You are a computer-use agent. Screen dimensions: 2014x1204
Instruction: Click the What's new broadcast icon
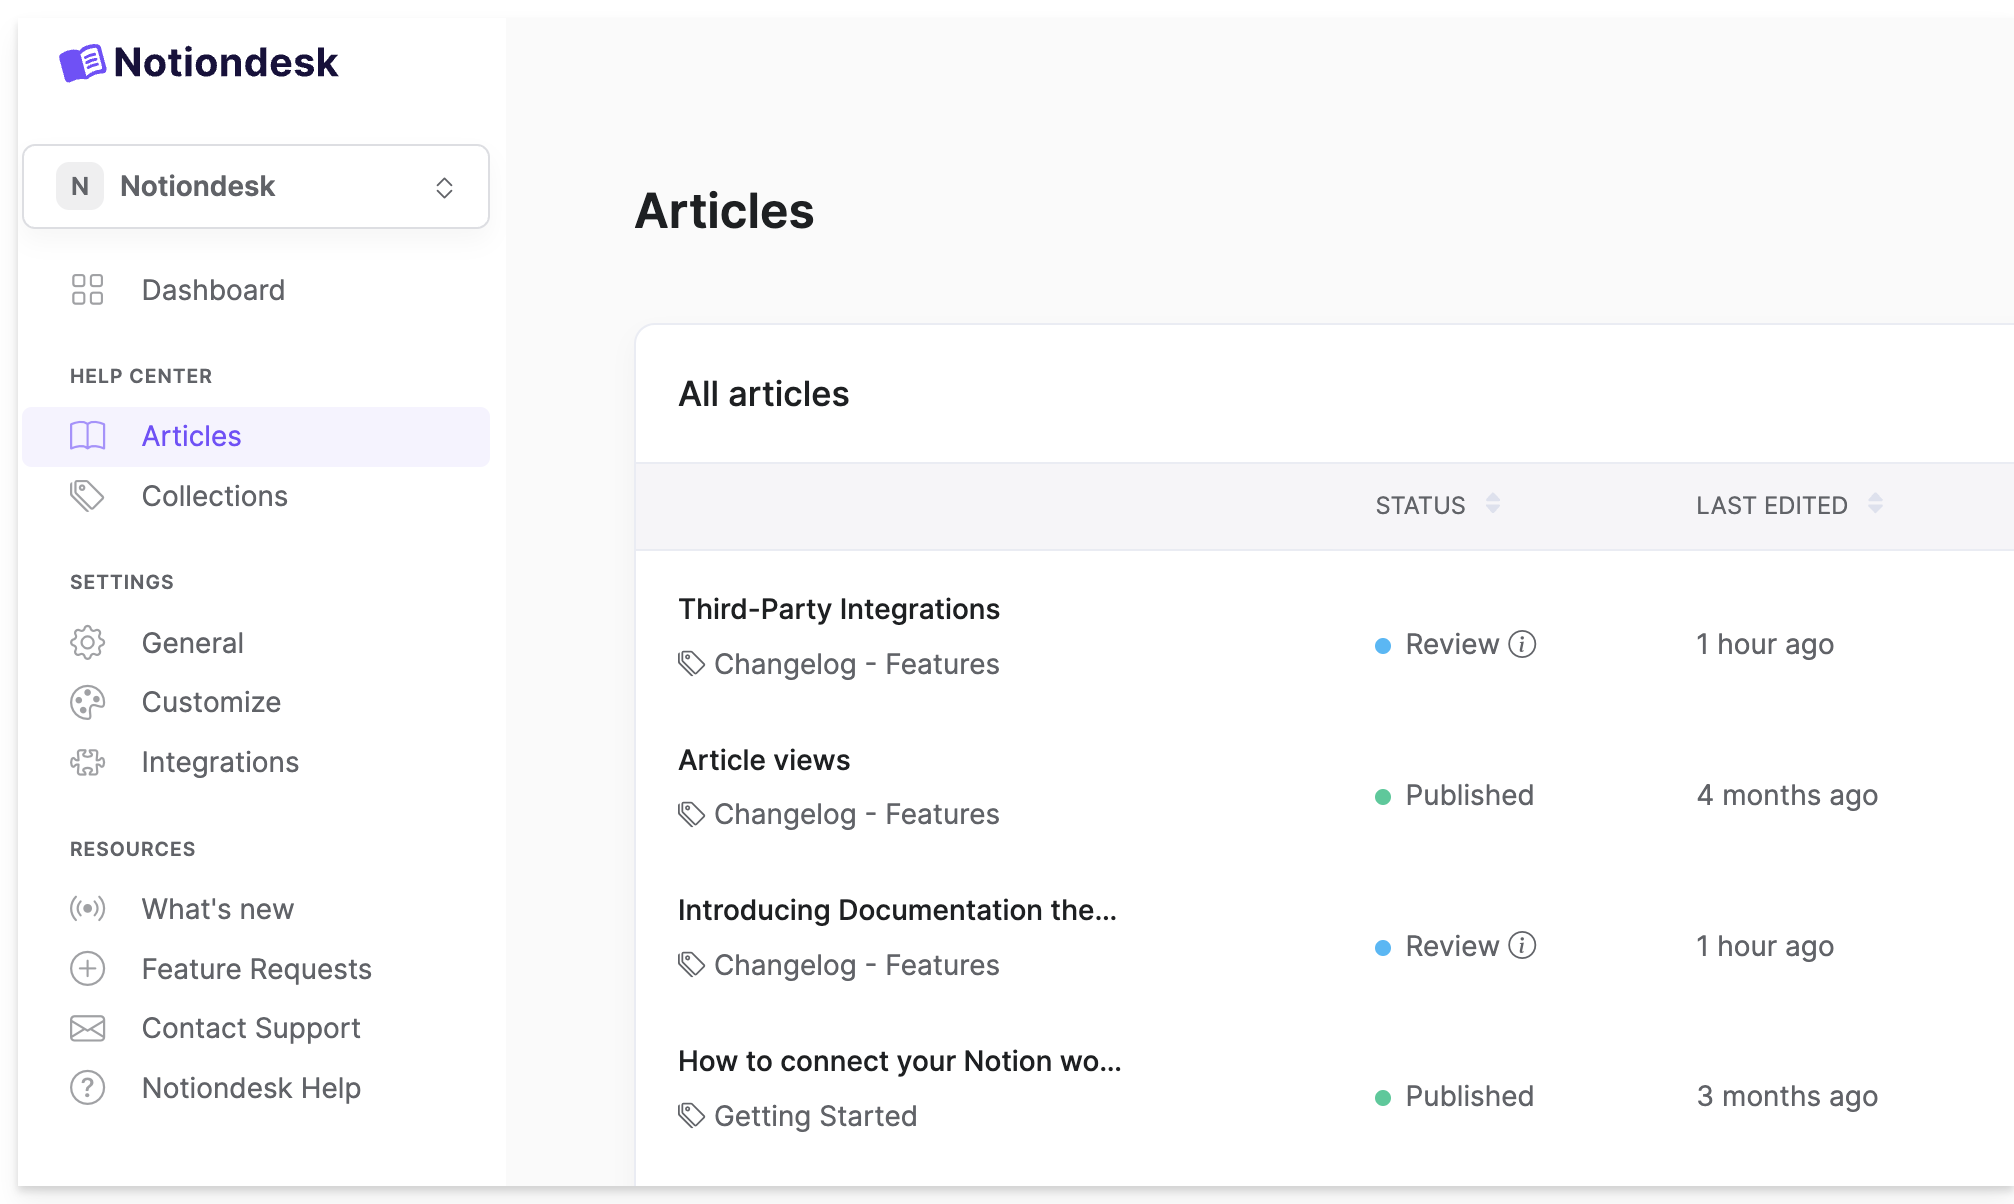click(x=88, y=909)
